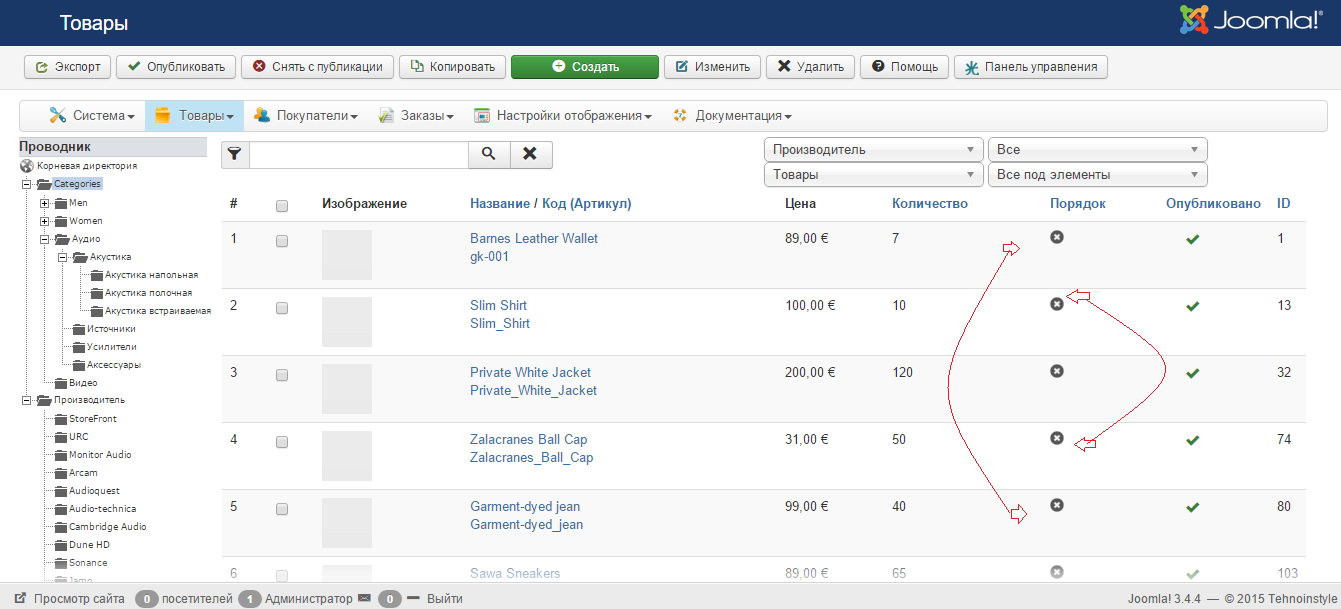Open Zalacranes Ball Cap product link
Screen dimensions: 1341x609
pos(528,439)
